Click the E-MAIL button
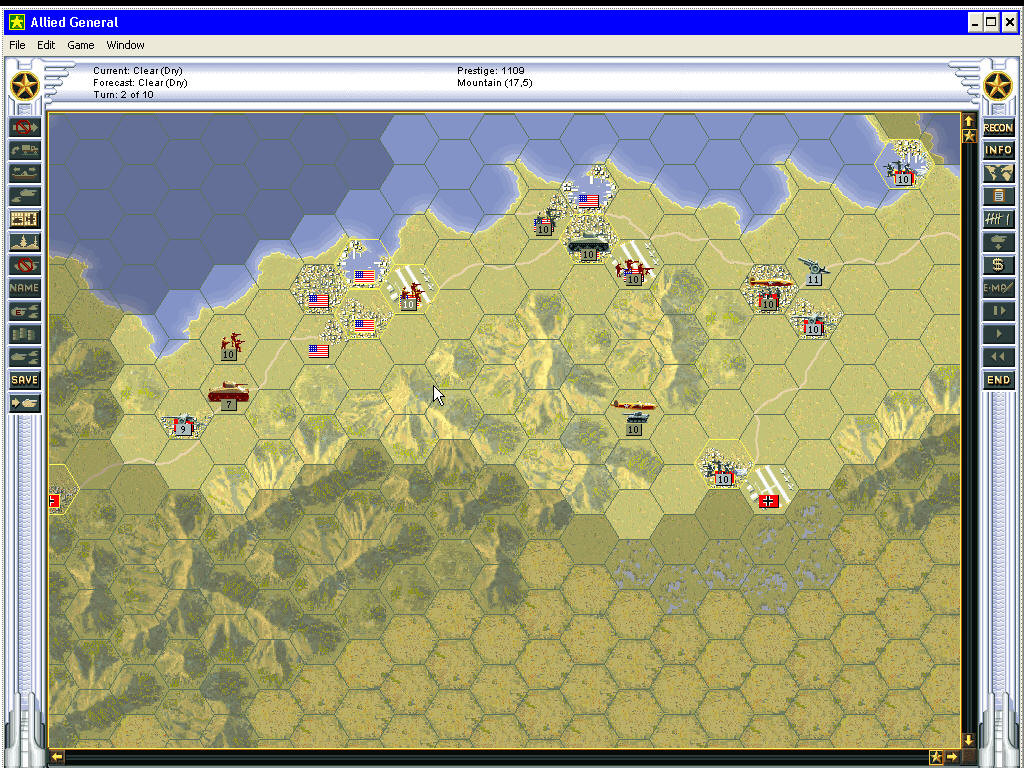Image resolution: width=1024 pixels, height=768 pixels. pyautogui.click(x=999, y=288)
